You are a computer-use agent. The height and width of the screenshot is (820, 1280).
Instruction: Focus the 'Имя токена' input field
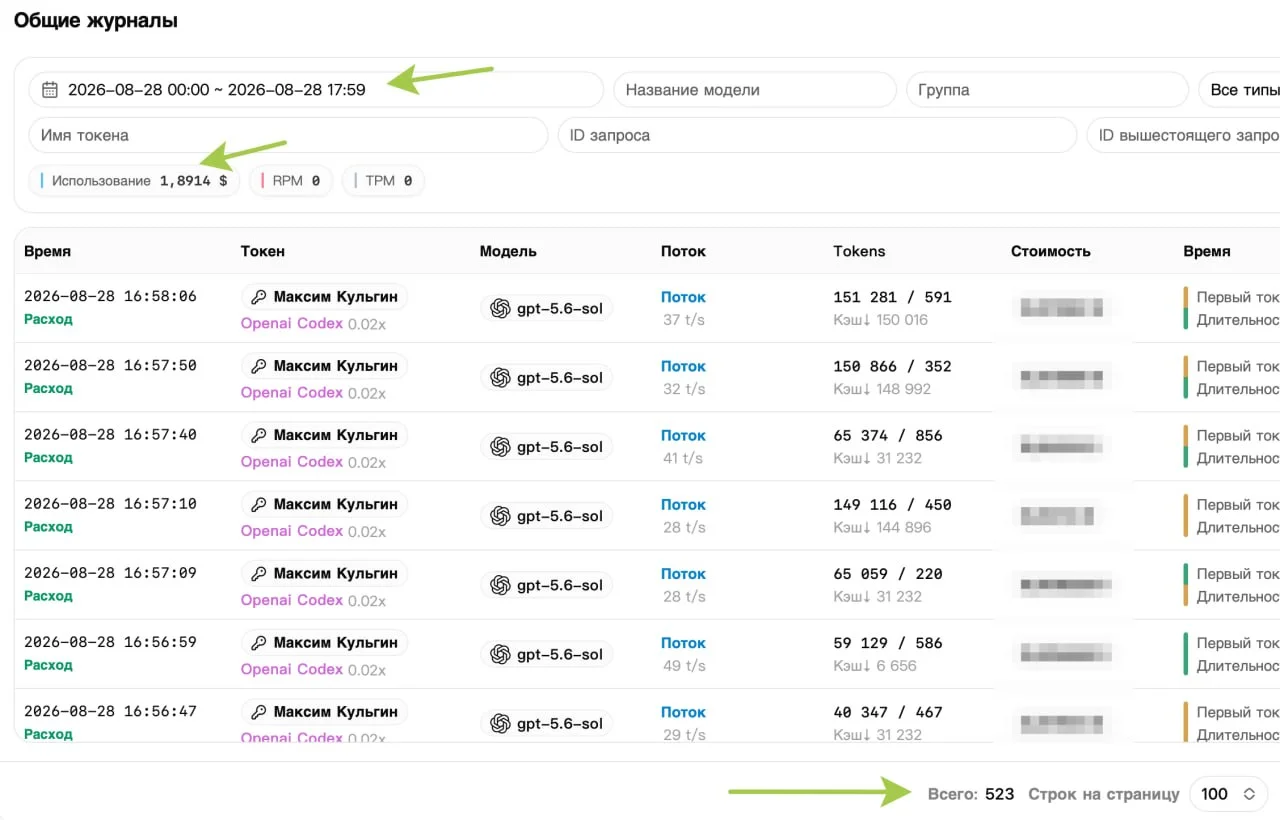(x=288, y=135)
